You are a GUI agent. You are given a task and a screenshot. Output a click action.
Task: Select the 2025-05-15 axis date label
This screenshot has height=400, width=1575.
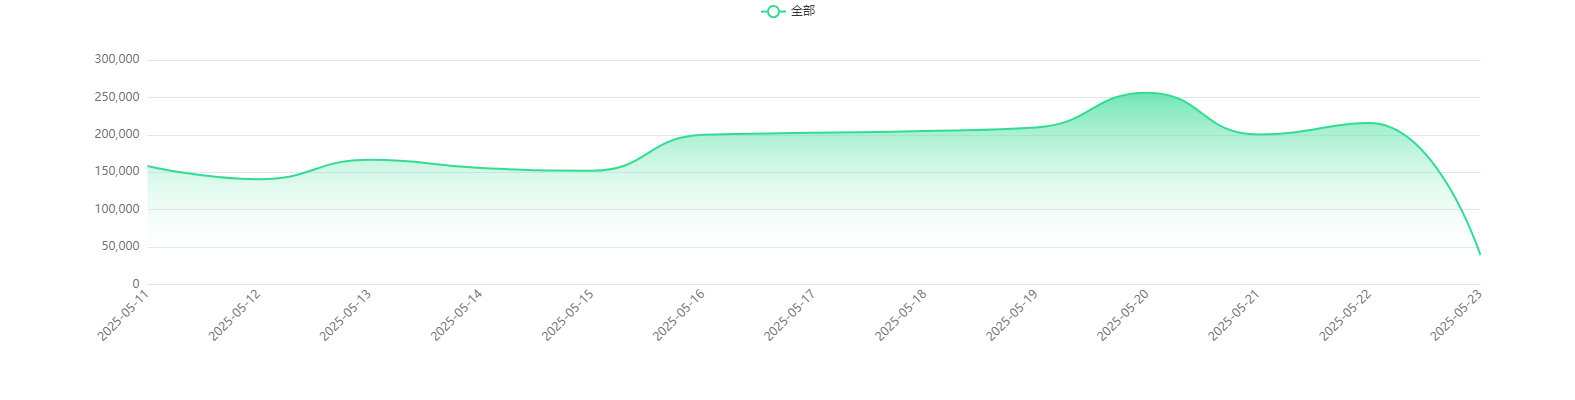[567, 315]
